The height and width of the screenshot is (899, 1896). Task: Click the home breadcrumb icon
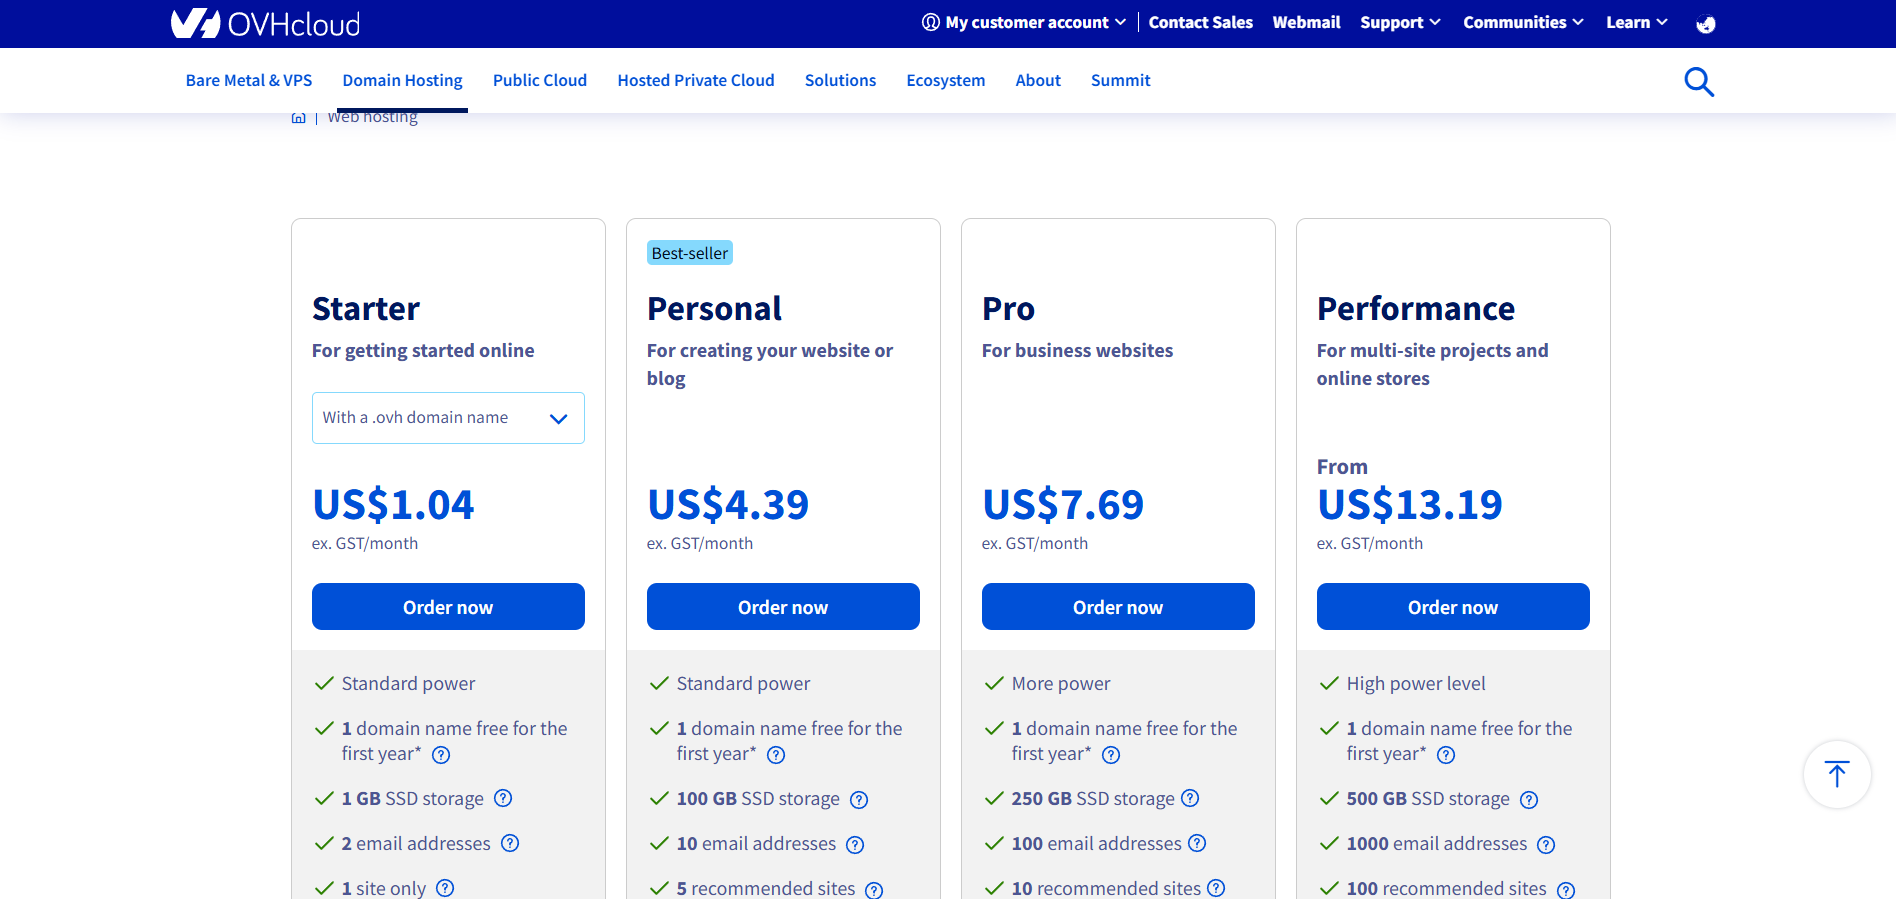tap(298, 118)
